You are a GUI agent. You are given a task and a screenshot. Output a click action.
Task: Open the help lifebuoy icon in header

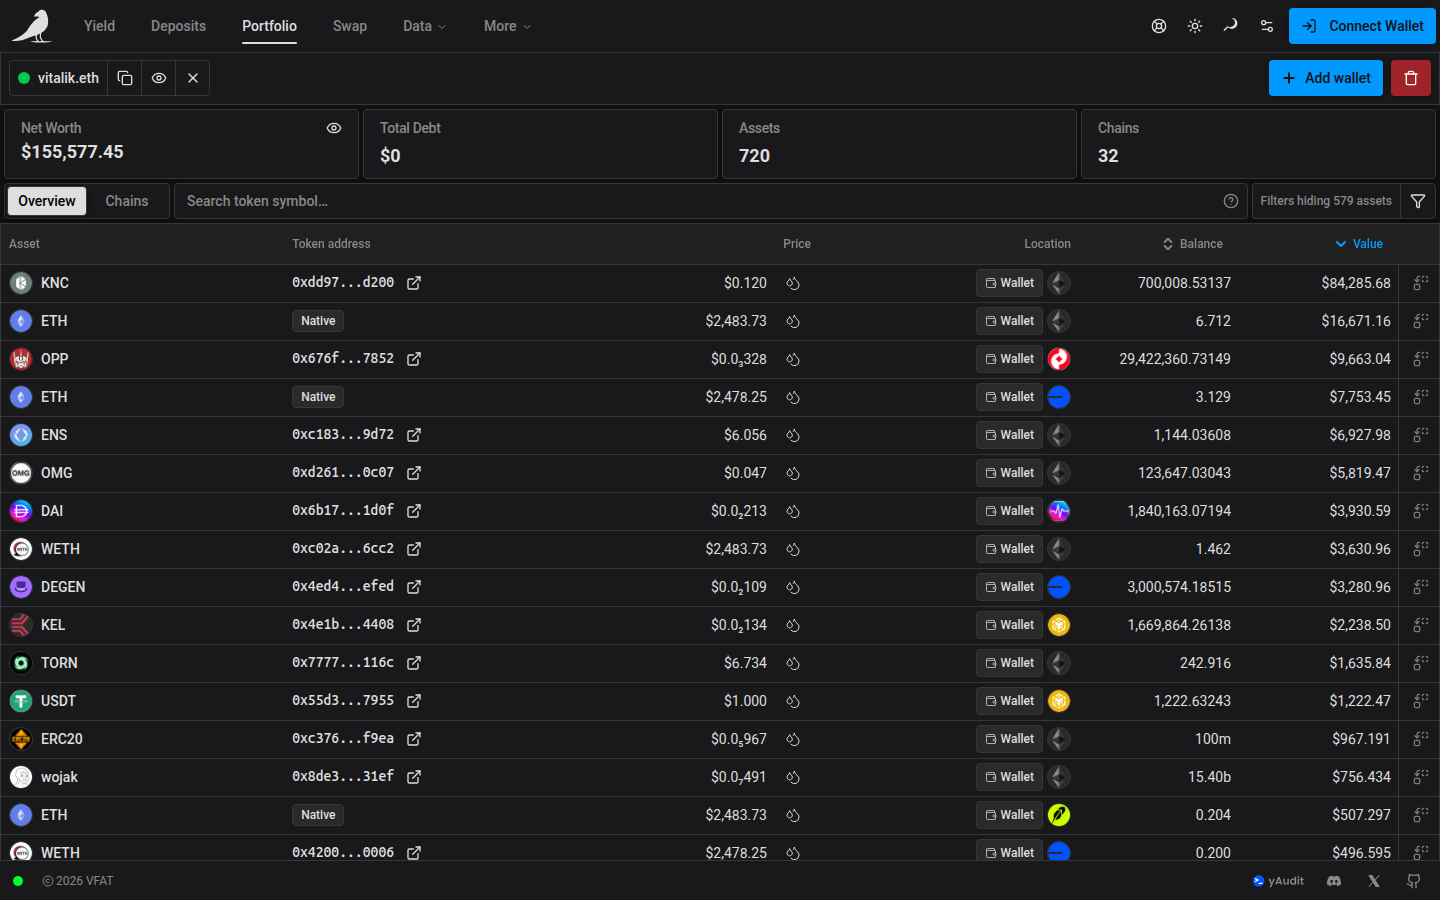1159,26
